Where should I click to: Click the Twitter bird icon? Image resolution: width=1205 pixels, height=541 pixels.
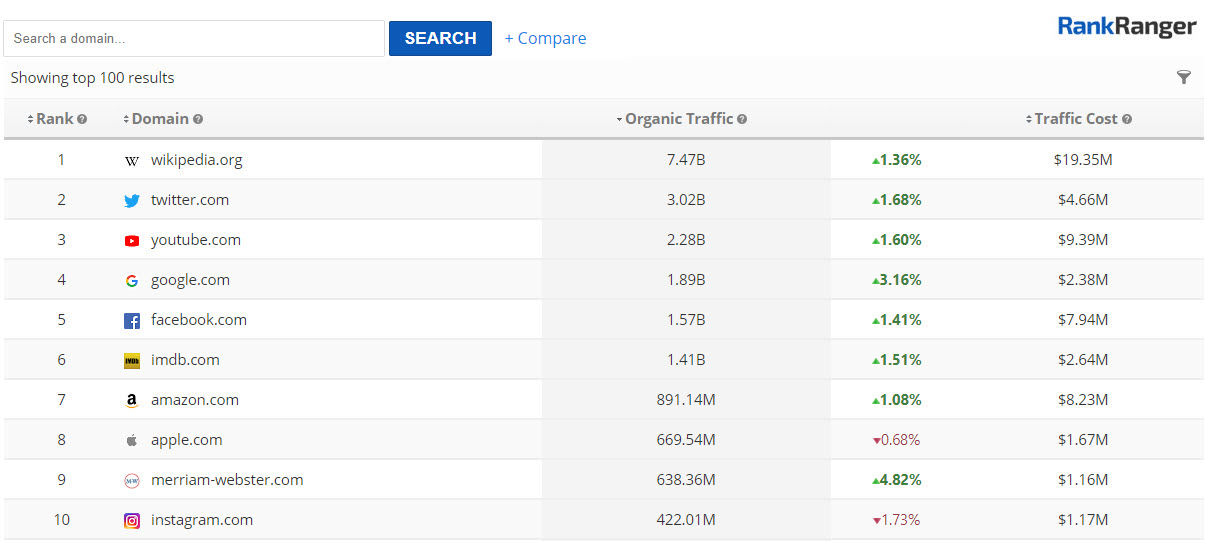pyautogui.click(x=132, y=200)
